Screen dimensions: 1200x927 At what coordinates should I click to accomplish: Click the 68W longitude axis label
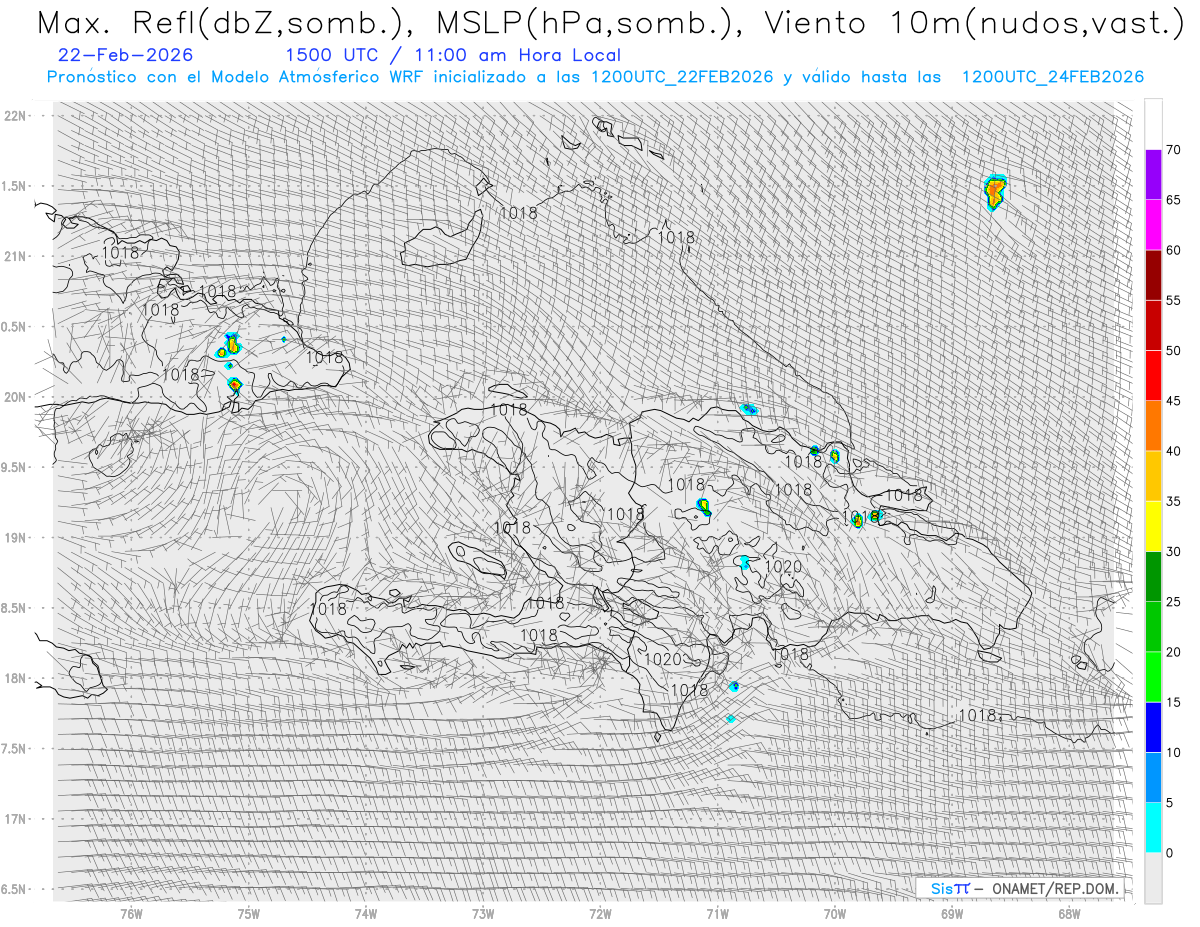(1069, 913)
